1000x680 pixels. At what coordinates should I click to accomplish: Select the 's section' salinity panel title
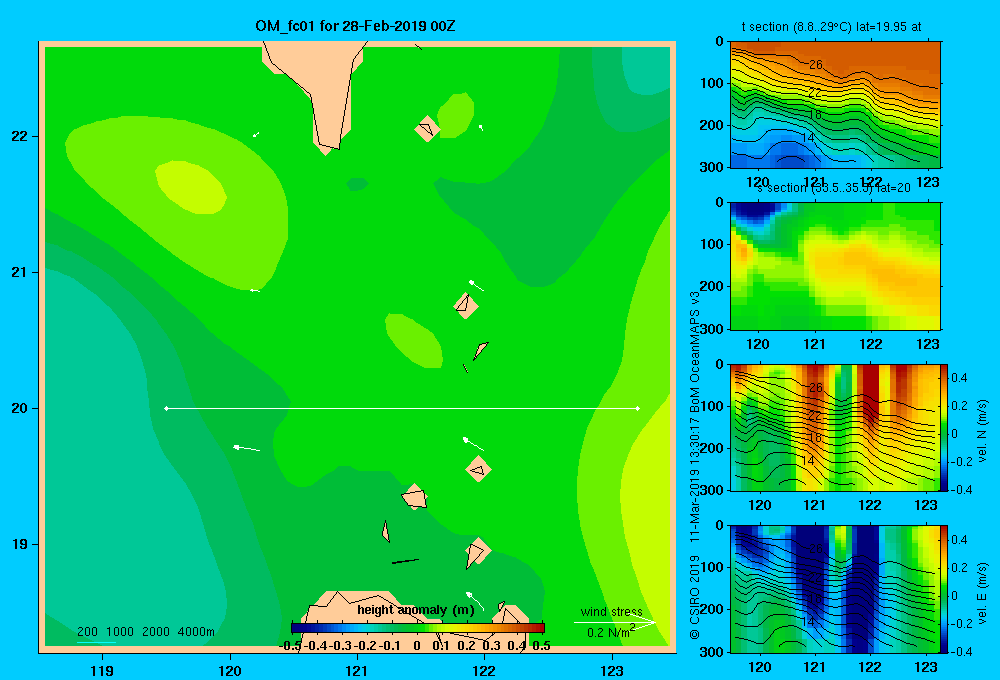point(834,188)
